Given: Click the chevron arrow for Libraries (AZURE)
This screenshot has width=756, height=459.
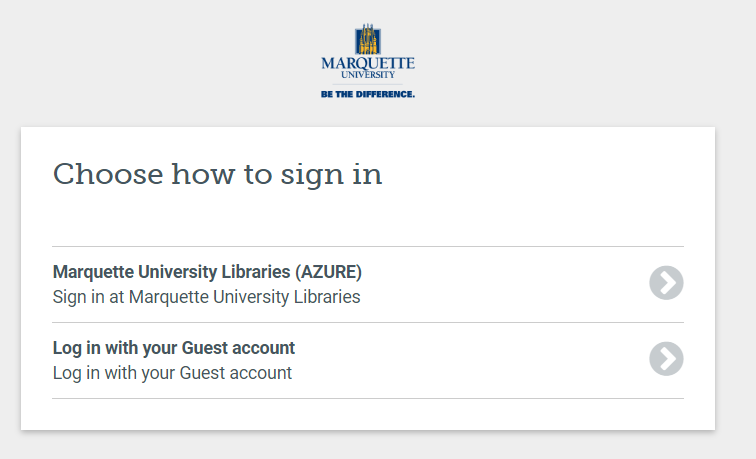Looking at the screenshot, I should coord(666,283).
